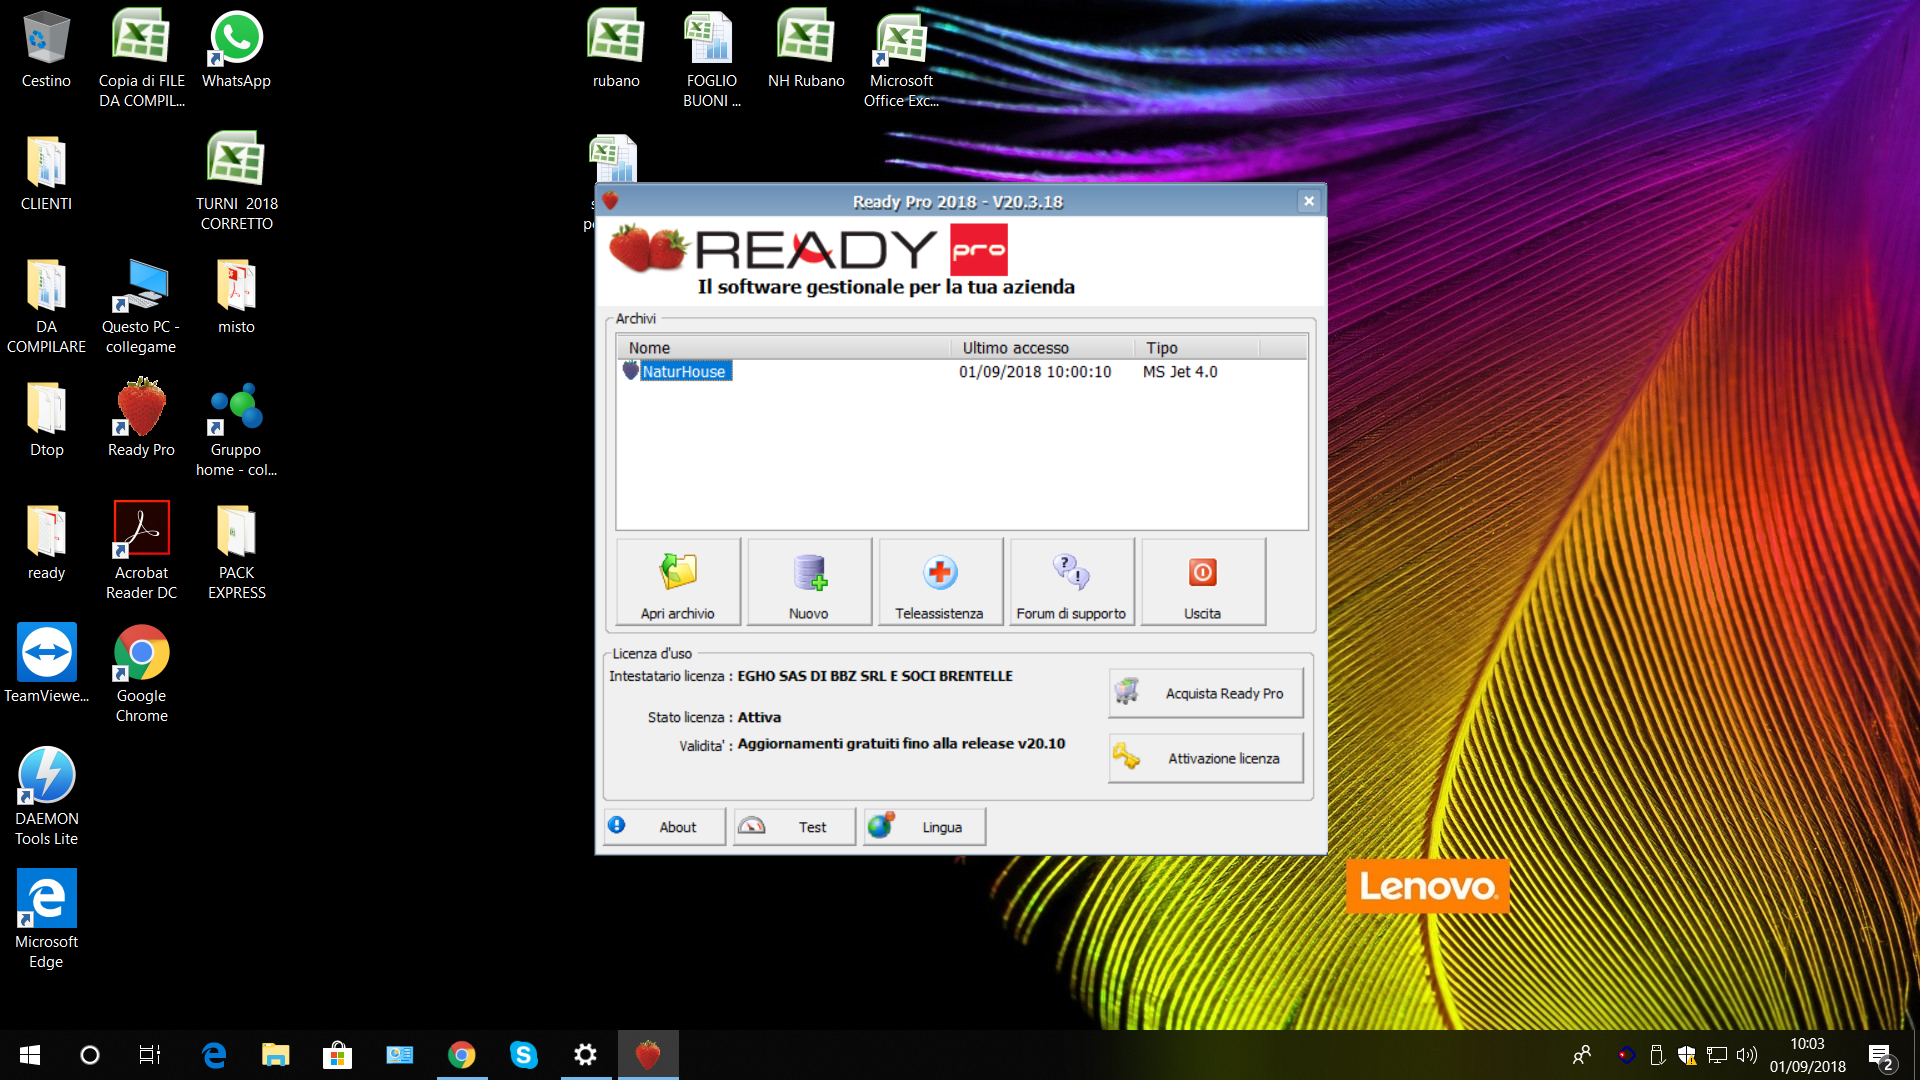Open the About dialog
This screenshot has height=1080, width=1920.
click(x=664, y=827)
